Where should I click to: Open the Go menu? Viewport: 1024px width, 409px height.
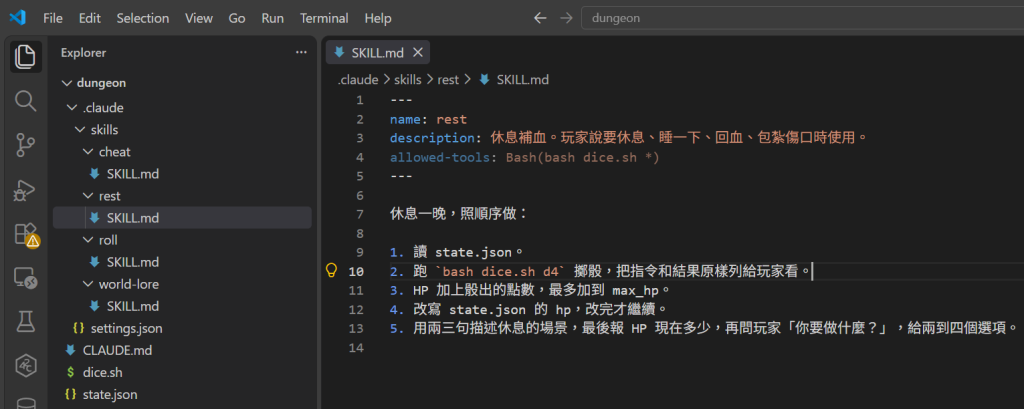236,18
